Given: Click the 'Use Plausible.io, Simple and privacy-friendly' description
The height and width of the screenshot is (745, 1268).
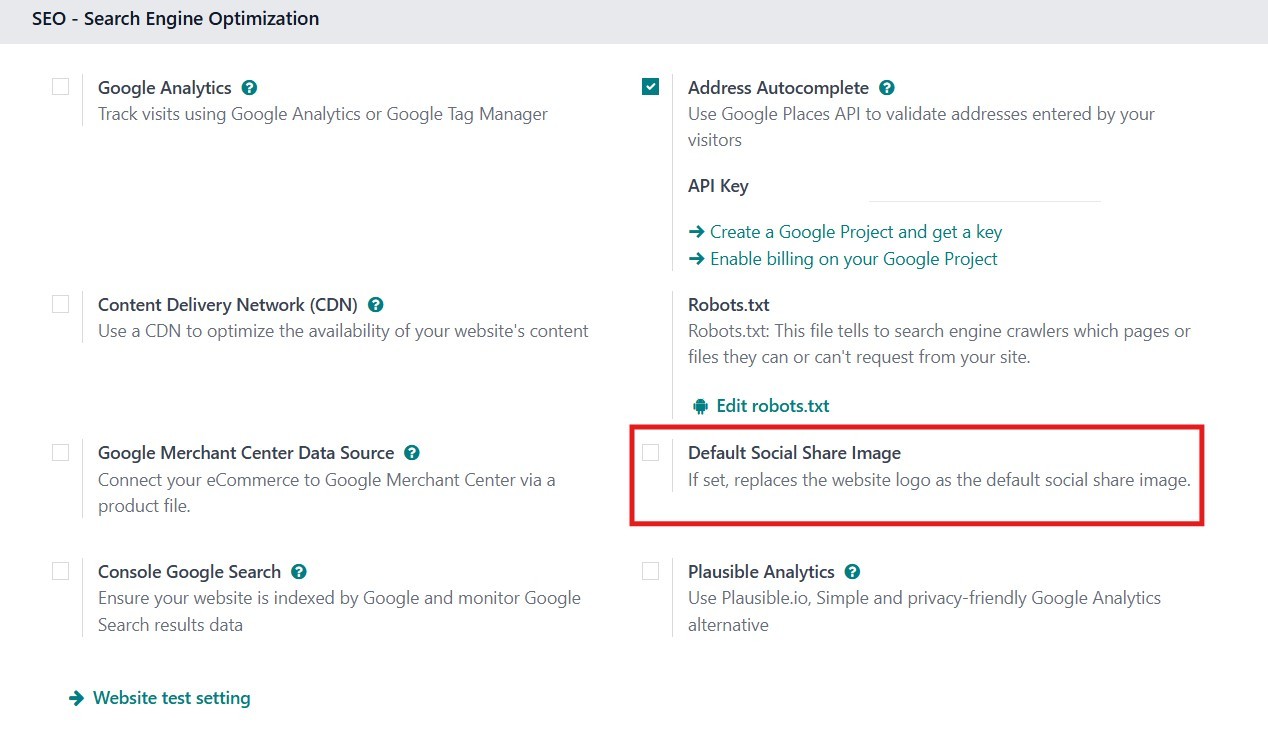Looking at the screenshot, I should tap(925, 612).
